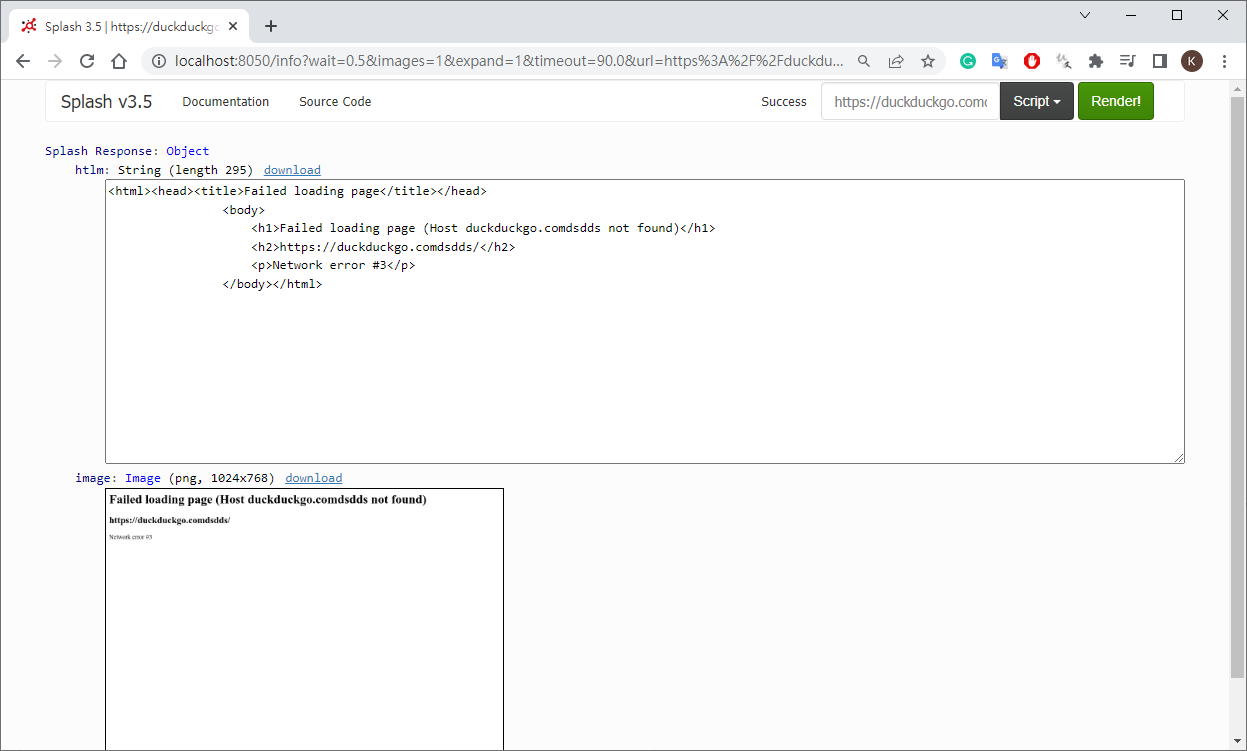This screenshot has width=1247, height=751.
Task: Click the share this page icon
Action: [x=896, y=61]
